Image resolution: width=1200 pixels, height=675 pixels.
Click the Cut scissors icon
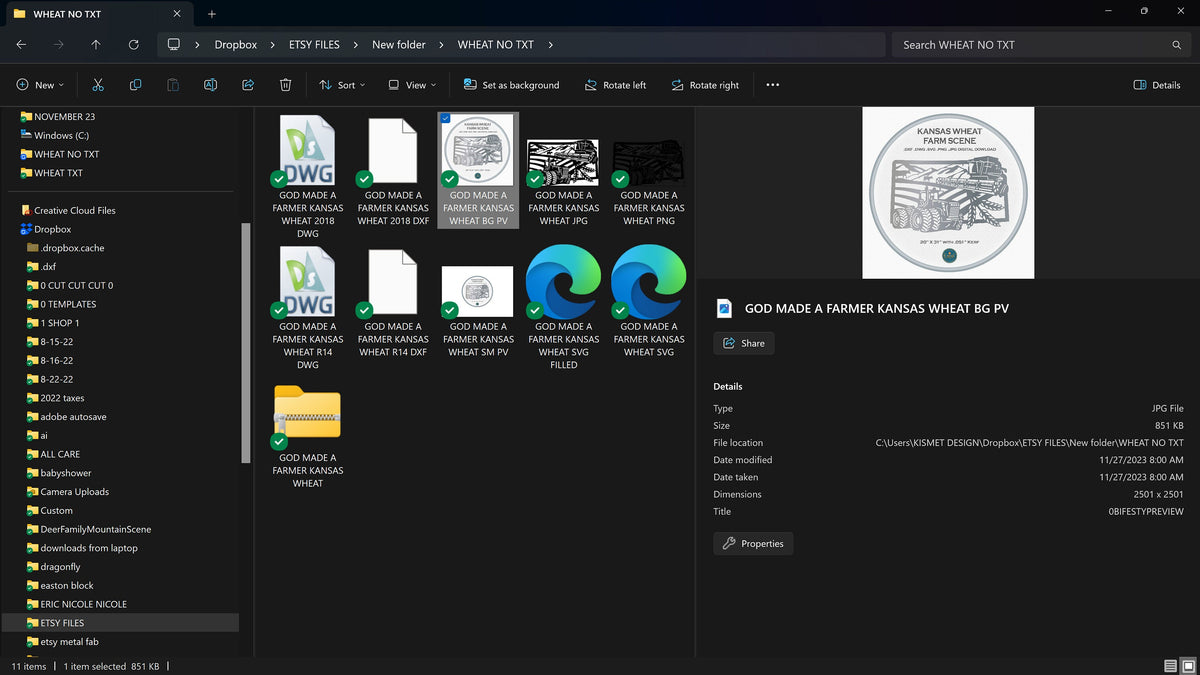tap(97, 85)
